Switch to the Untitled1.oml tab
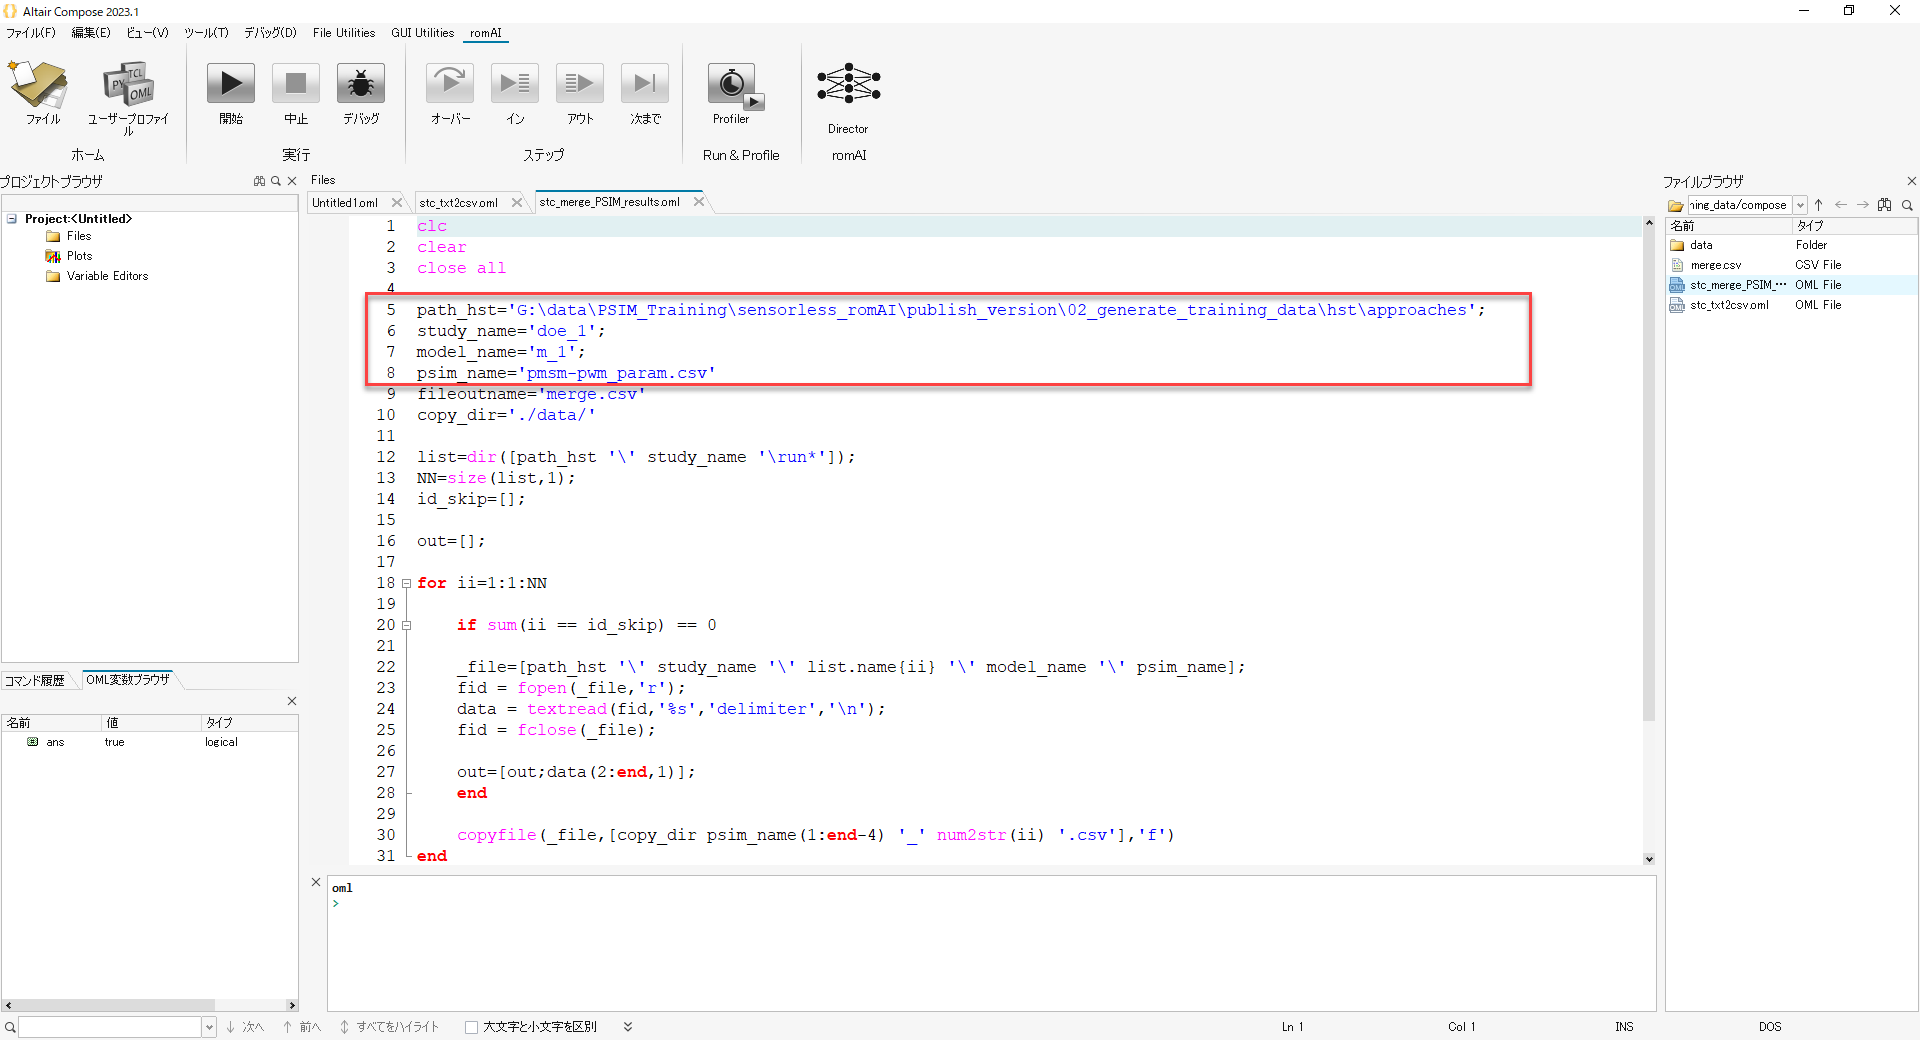This screenshot has height=1040, width=1920. tap(345, 203)
